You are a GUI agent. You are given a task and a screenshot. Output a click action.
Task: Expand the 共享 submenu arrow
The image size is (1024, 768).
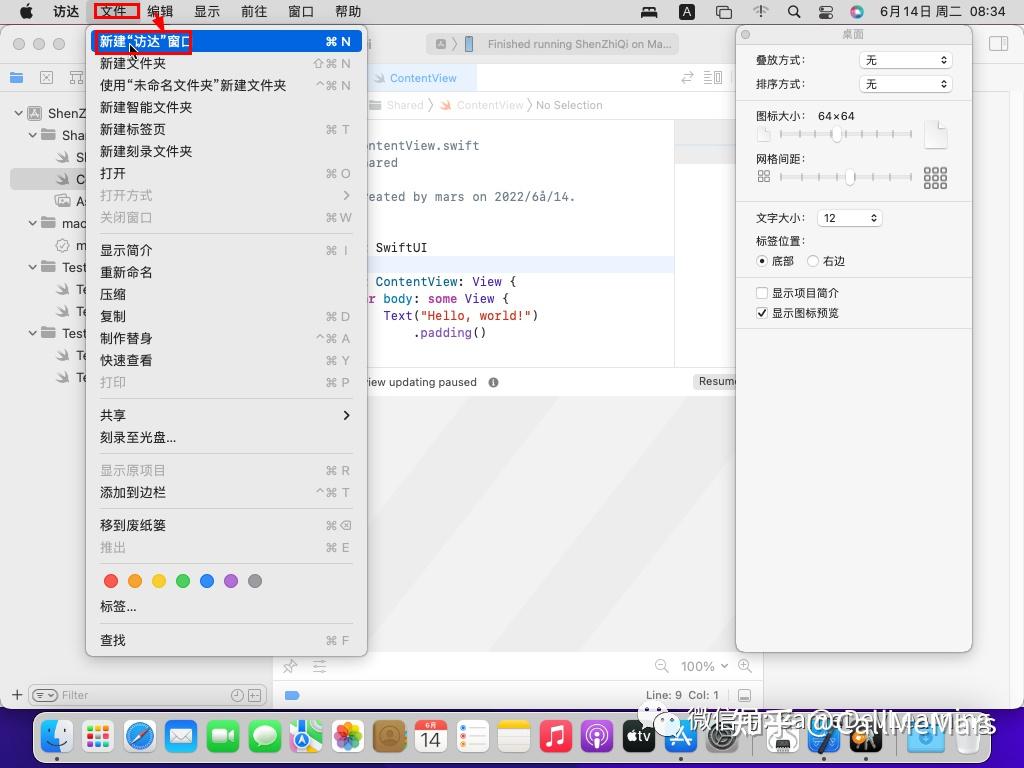point(346,415)
